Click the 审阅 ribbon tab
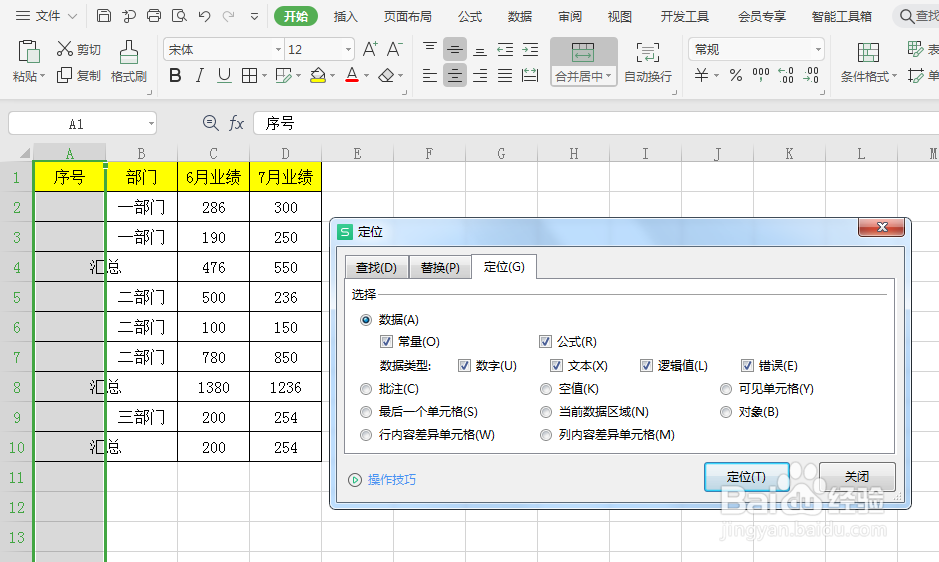Viewport: 939px width, 562px height. coord(570,16)
